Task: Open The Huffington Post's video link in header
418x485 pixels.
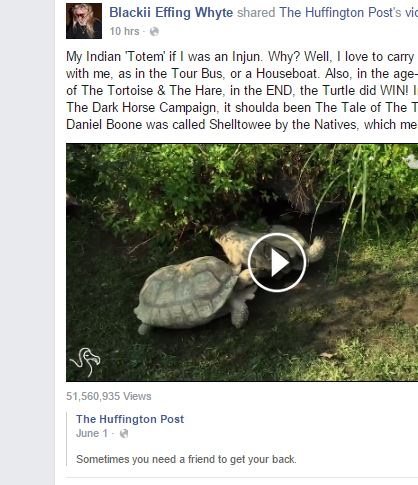Action: [348, 13]
